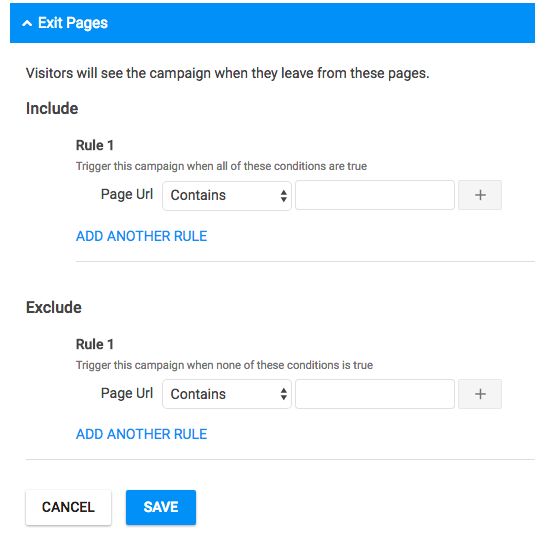The width and height of the screenshot is (535, 535).
Task: Add another rule under Exclude
Action: (x=141, y=434)
